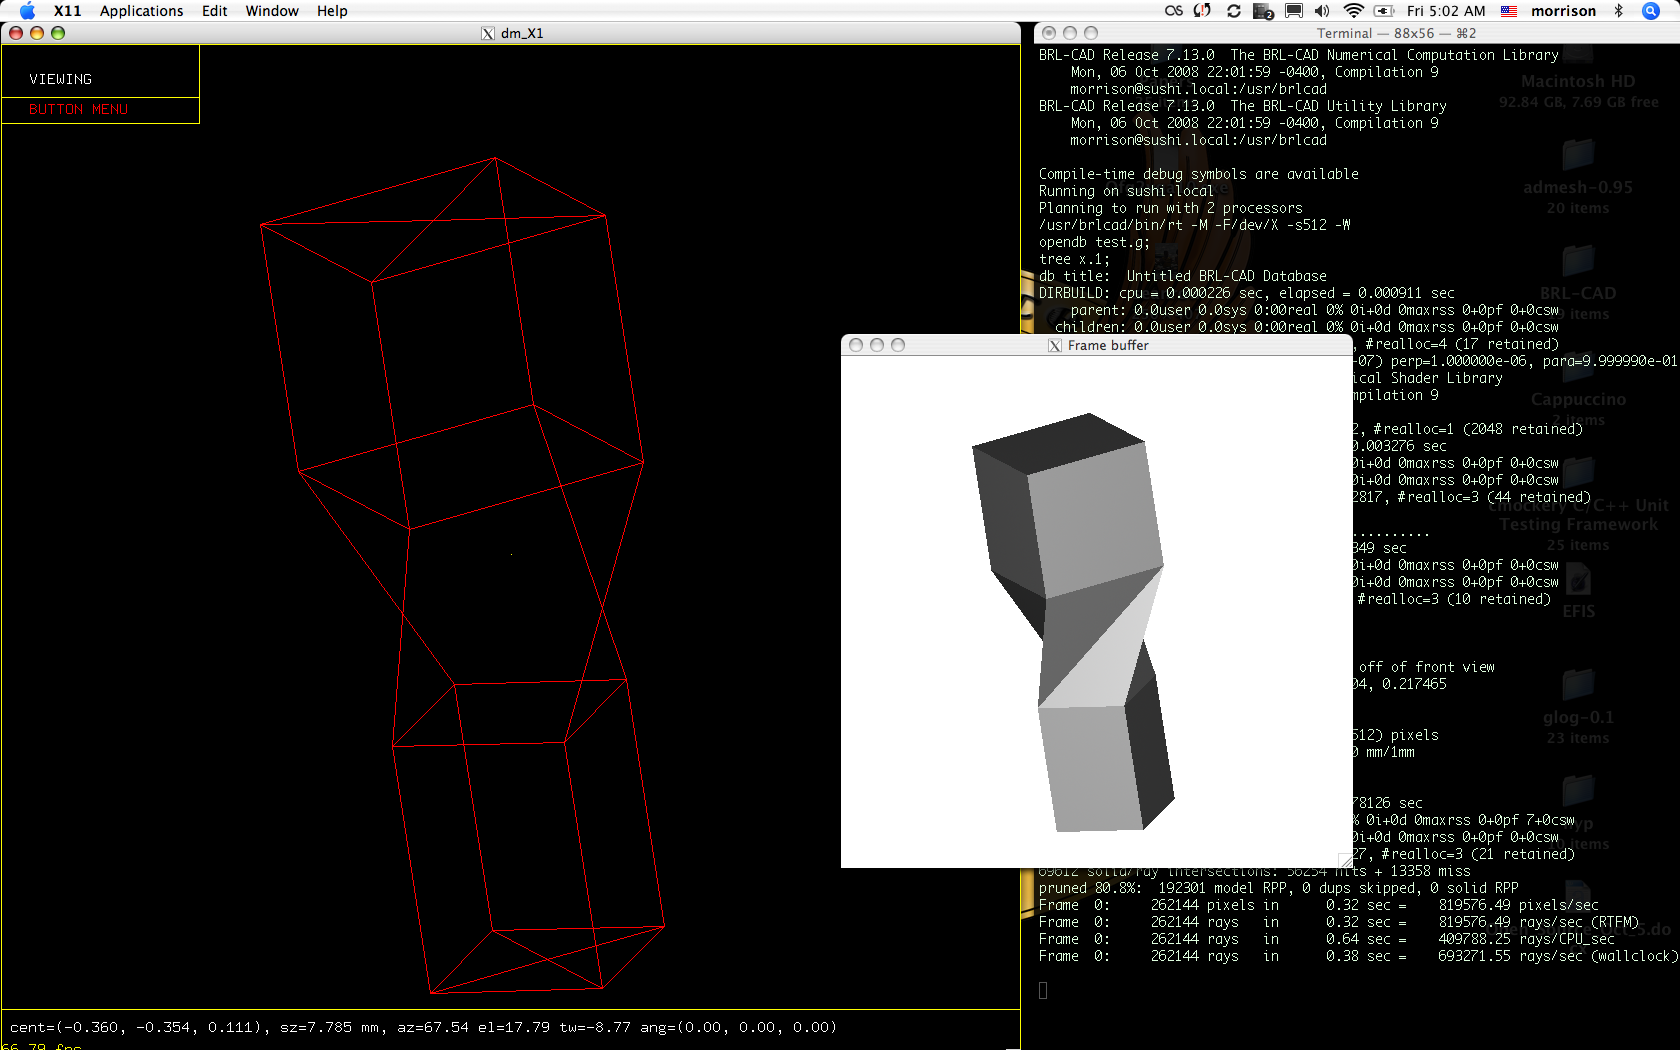Click the Bluetooth status icon
1680x1050 pixels.
[1618, 11]
